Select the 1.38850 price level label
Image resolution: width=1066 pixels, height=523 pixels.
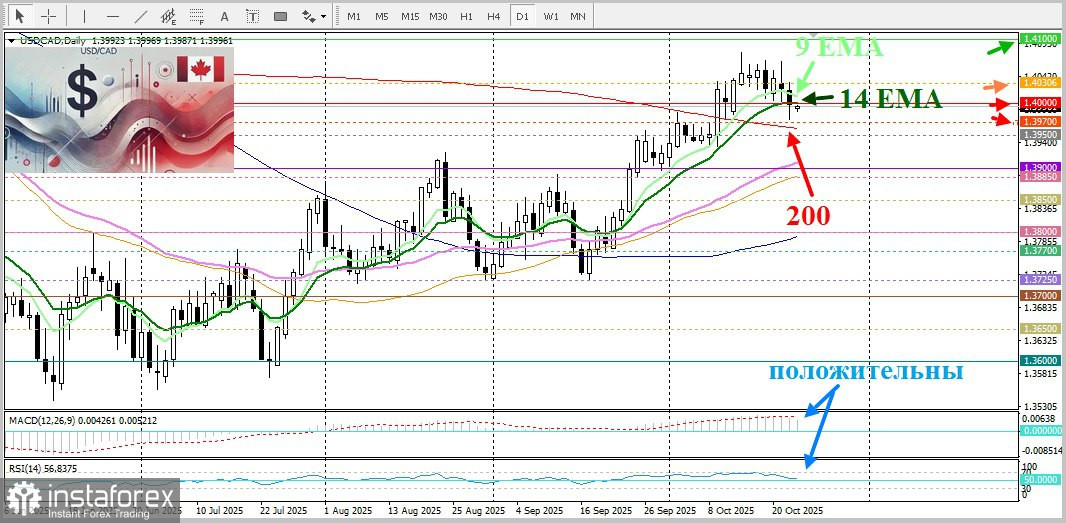[x=1040, y=176]
